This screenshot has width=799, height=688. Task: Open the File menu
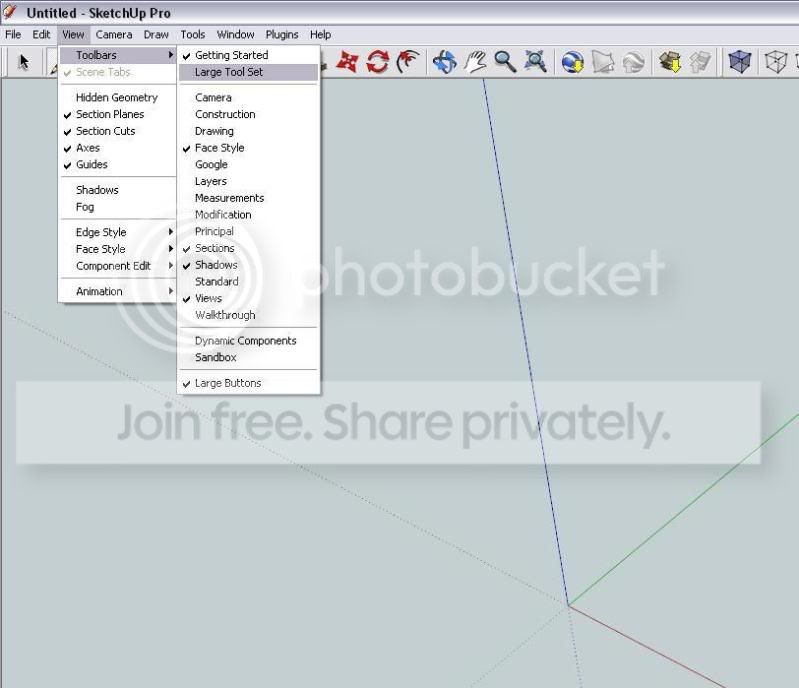[13, 35]
